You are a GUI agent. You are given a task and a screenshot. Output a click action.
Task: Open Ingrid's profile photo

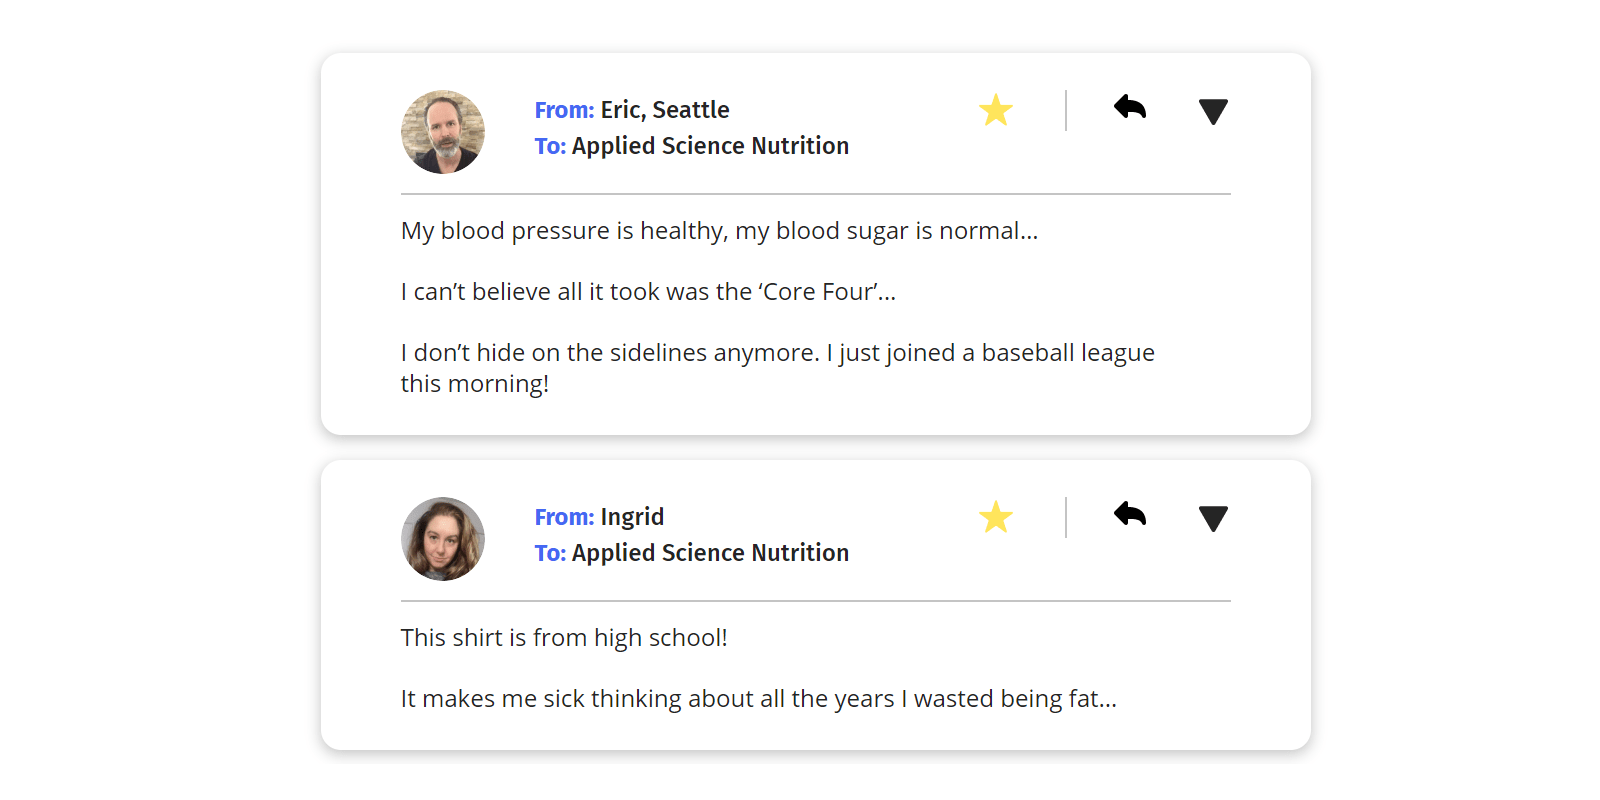(x=443, y=539)
